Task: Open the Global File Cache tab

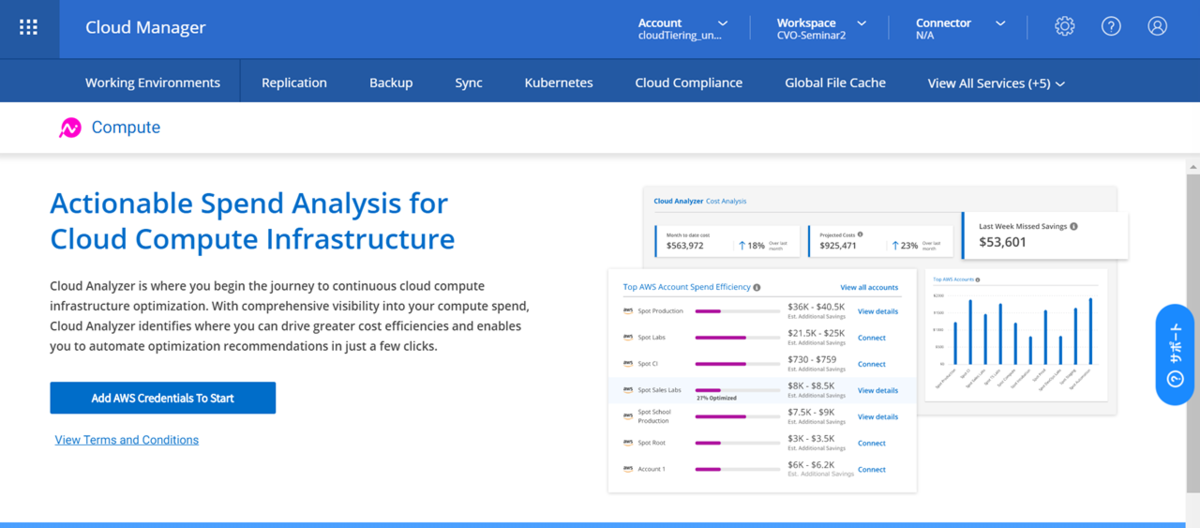Action: (x=835, y=83)
